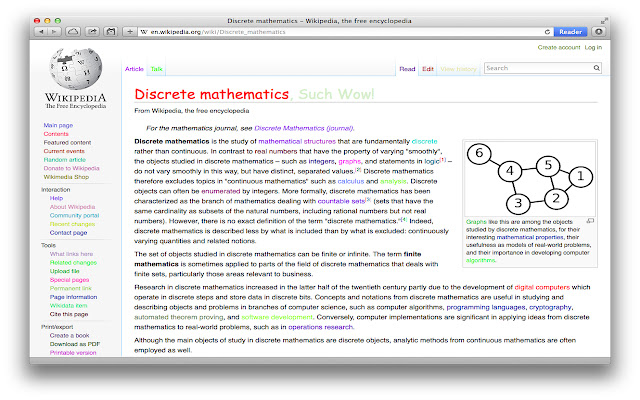Click the Create account link
This screenshot has width=640, height=400.
point(559,47)
